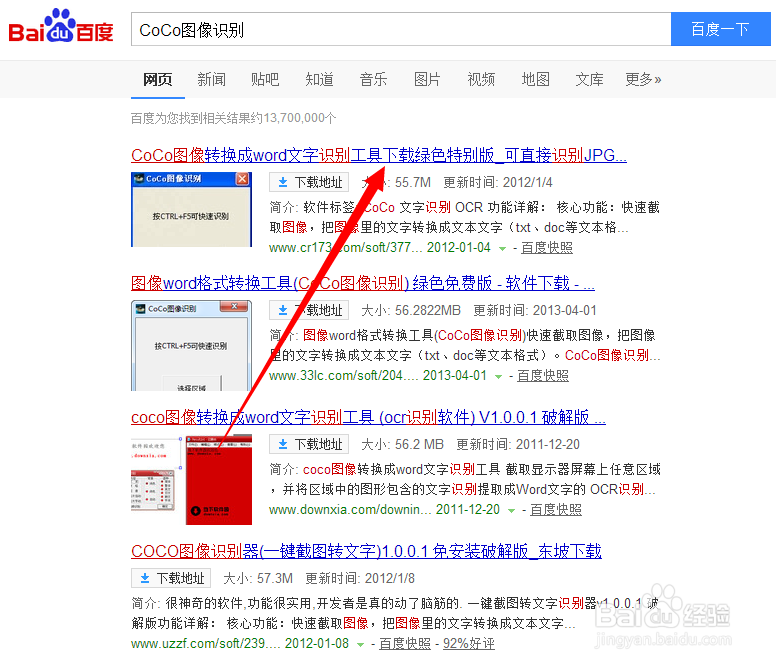Click download icon in the 56.2822MB result

pyautogui.click(x=283, y=310)
